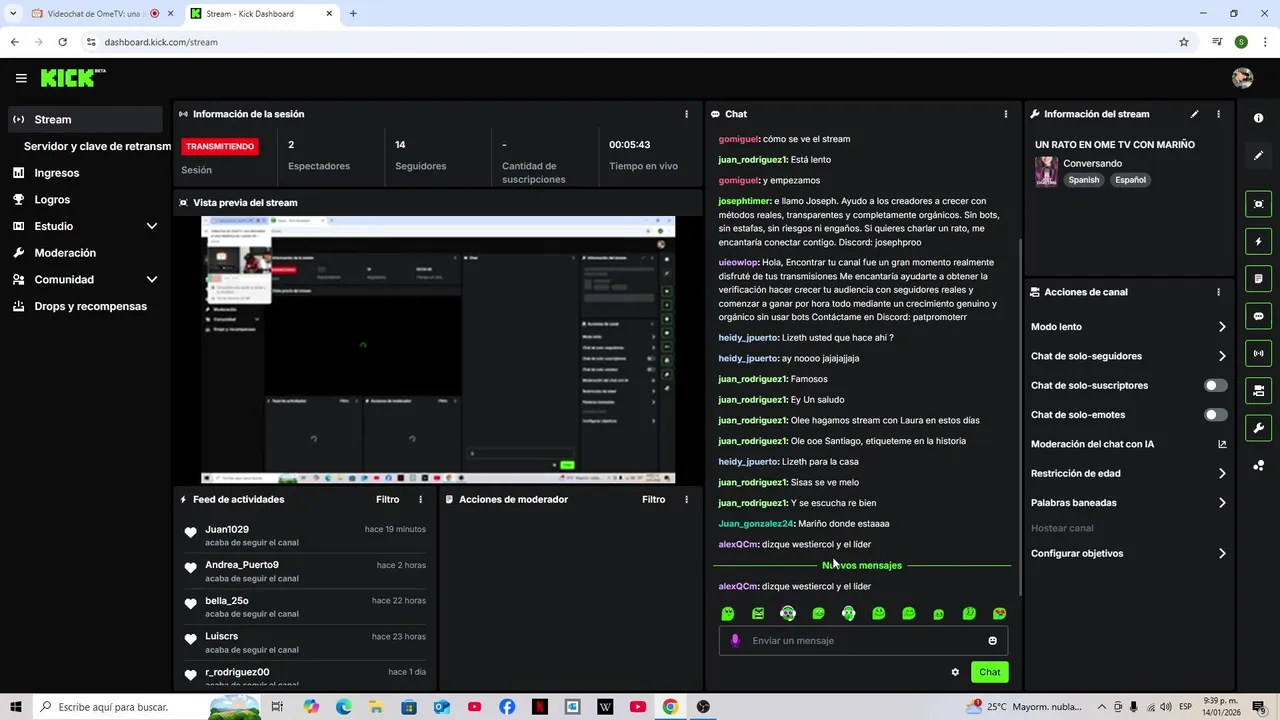Open the Restricción de edad options
This screenshot has height=720, width=1280.
[1129, 473]
